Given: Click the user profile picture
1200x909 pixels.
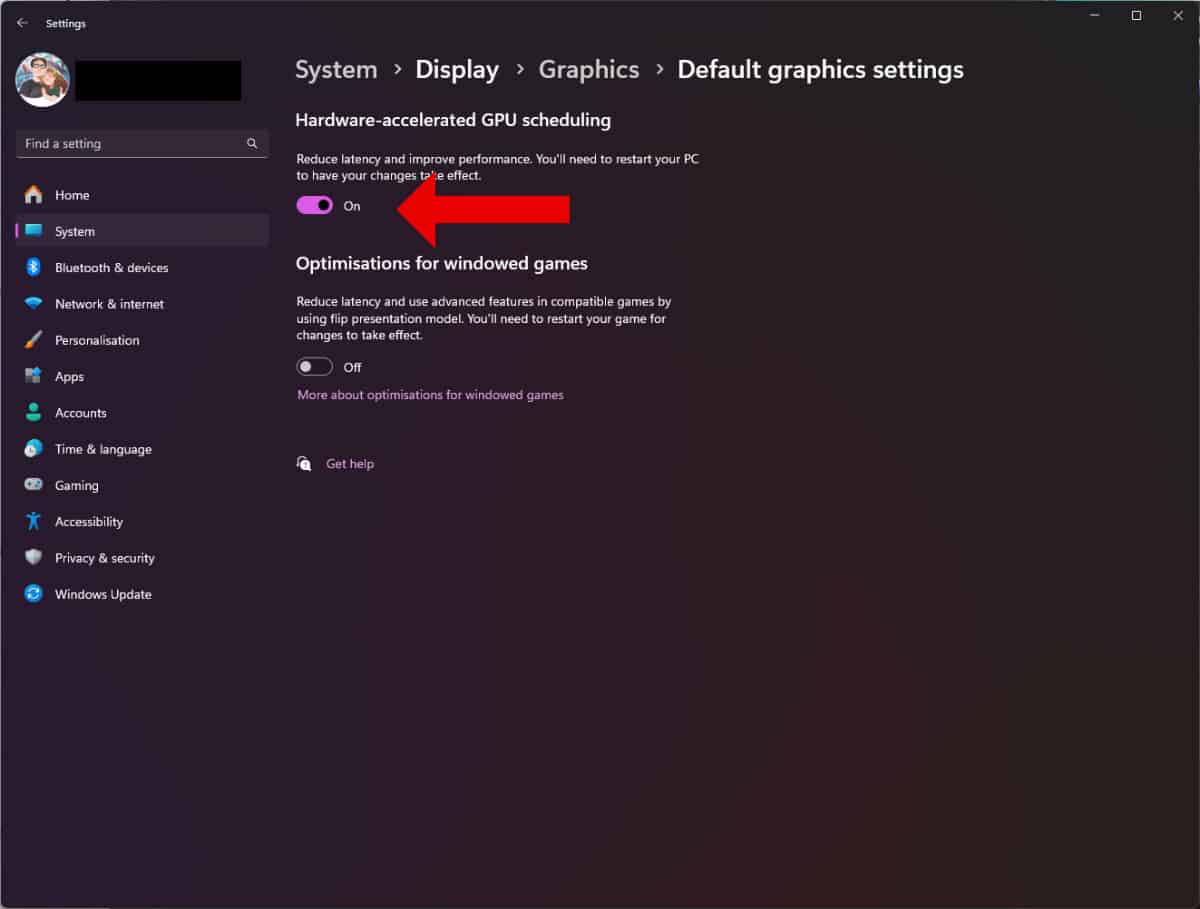Looking at the screenshot, I should tap(42, 79).
